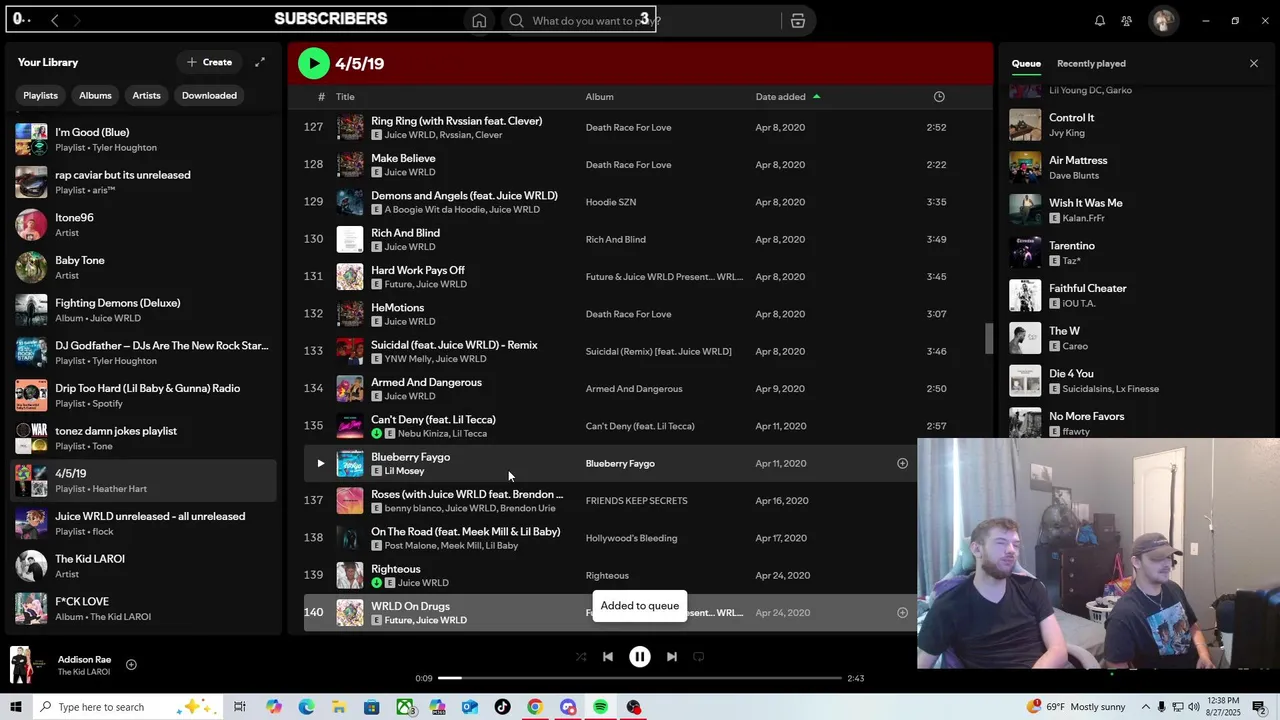Click the green Play button for 4/5/19 playlist
The width and height of the screenshot is (1280, 720).
click(x=314, y=63)
